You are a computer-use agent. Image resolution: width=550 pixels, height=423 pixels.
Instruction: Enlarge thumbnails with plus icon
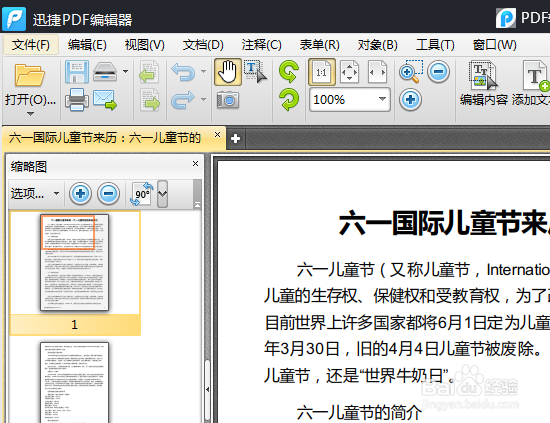tap(80, 193)
